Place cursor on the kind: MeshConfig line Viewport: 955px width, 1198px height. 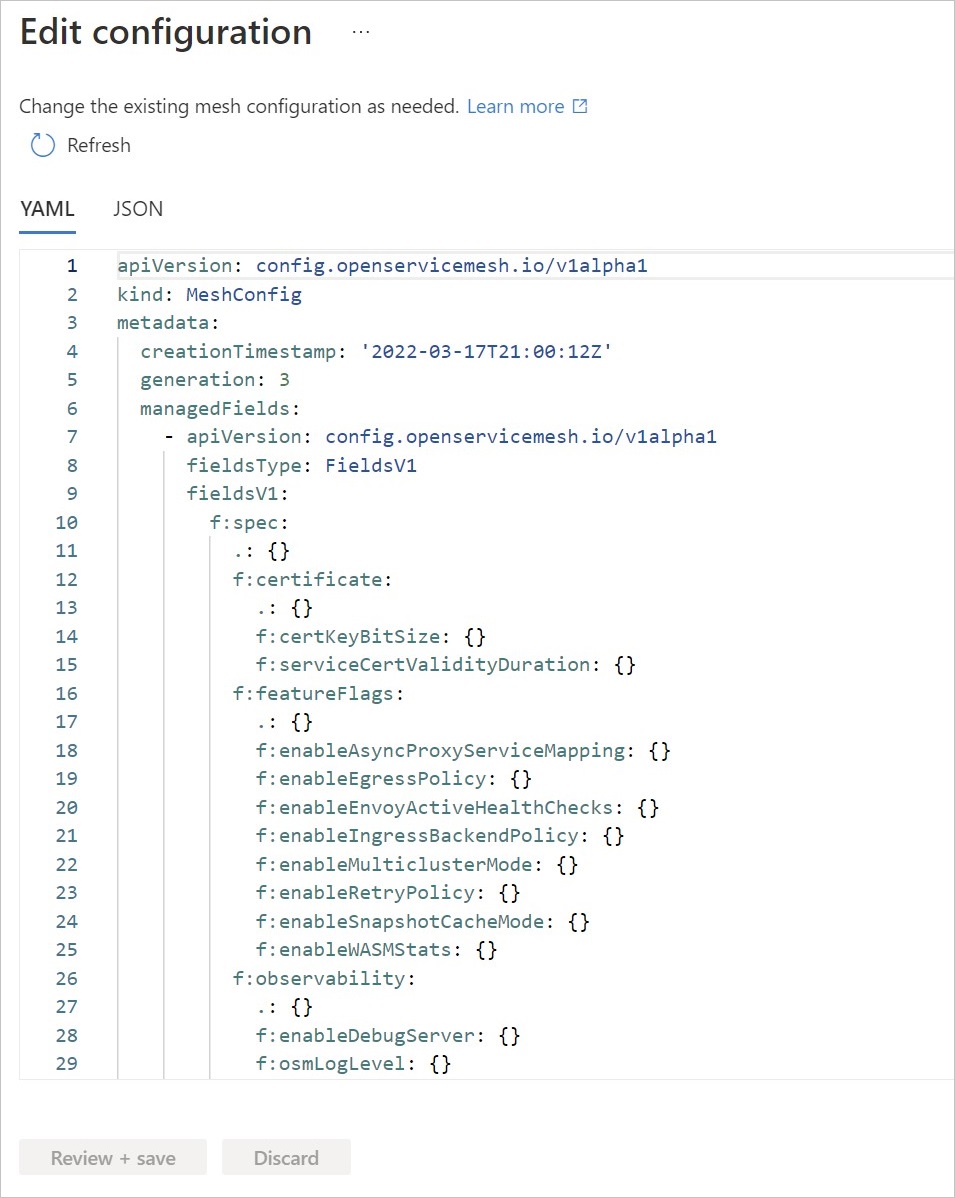(209, 295)
